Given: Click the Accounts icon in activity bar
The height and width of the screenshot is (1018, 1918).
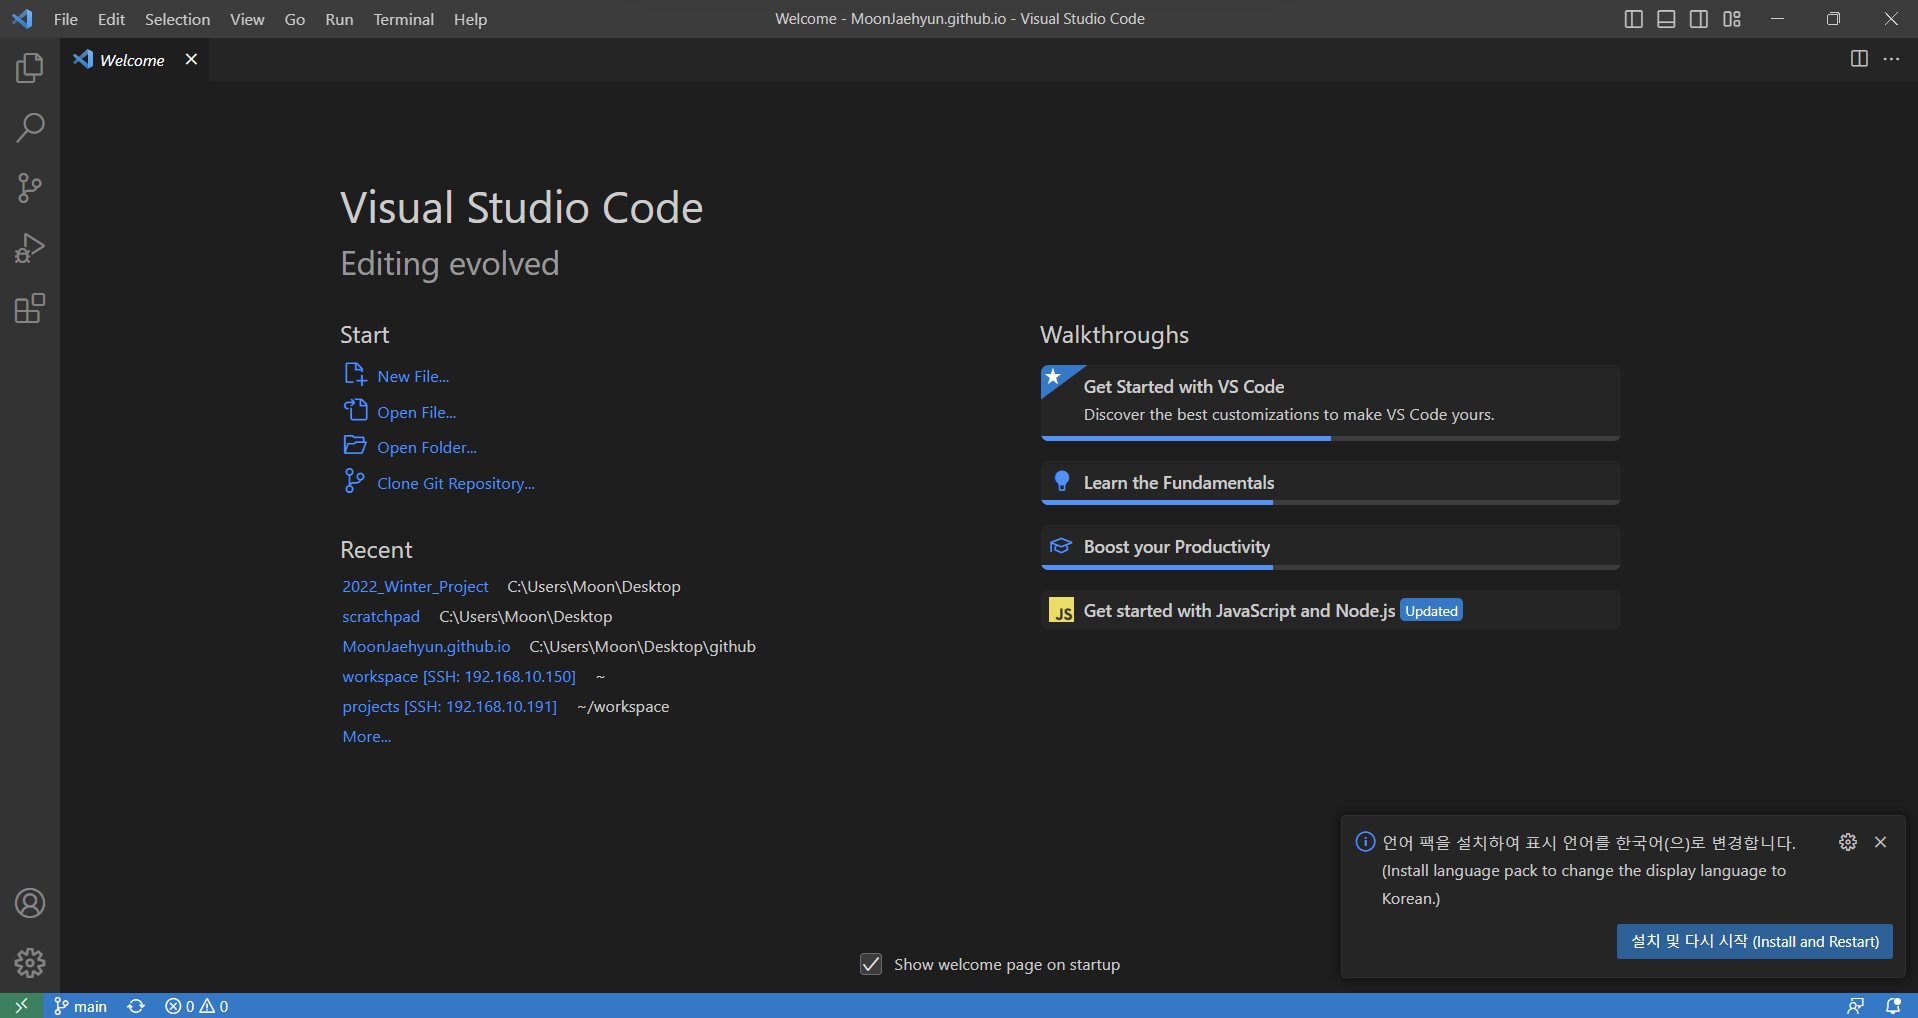Looking at the screenshot, I should coord(30,903).
